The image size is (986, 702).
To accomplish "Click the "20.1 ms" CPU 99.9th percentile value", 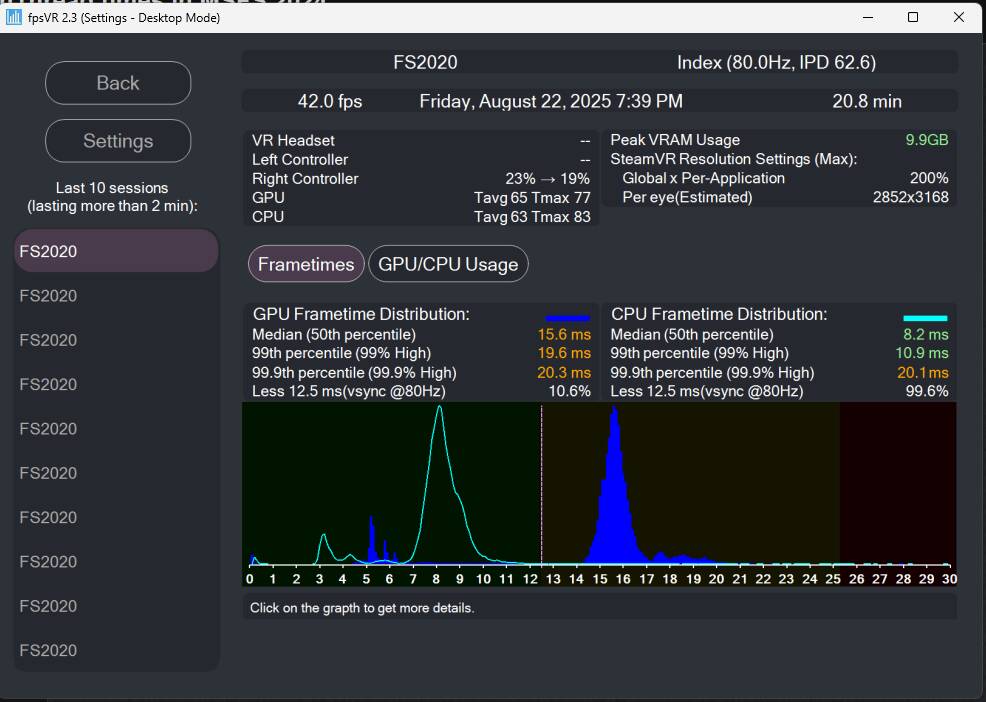I will pyautogui.click(x=922, y=372).
